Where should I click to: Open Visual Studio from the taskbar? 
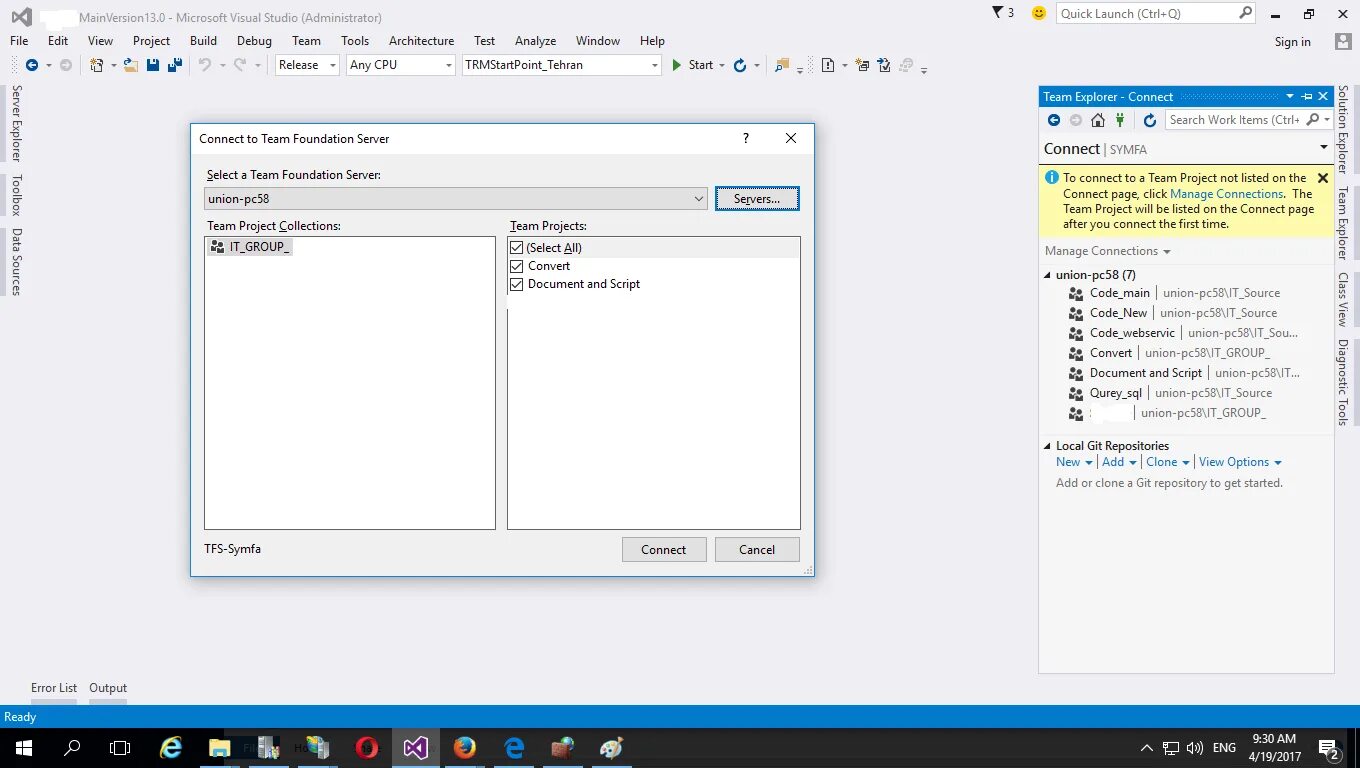[416, 747]
